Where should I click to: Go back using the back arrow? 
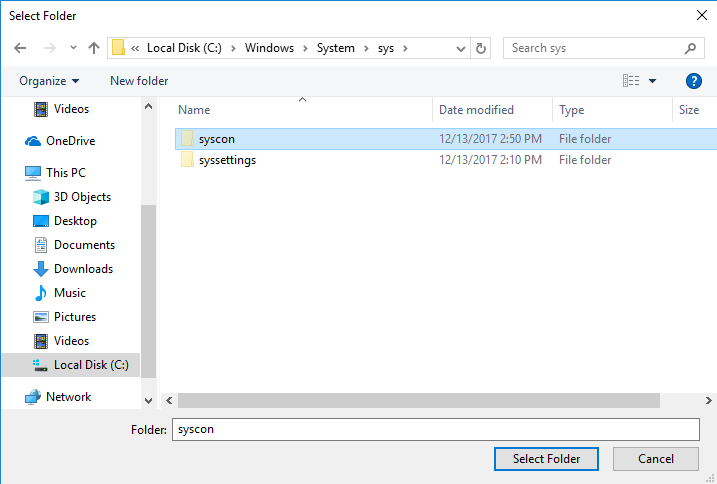click(20, 48)
